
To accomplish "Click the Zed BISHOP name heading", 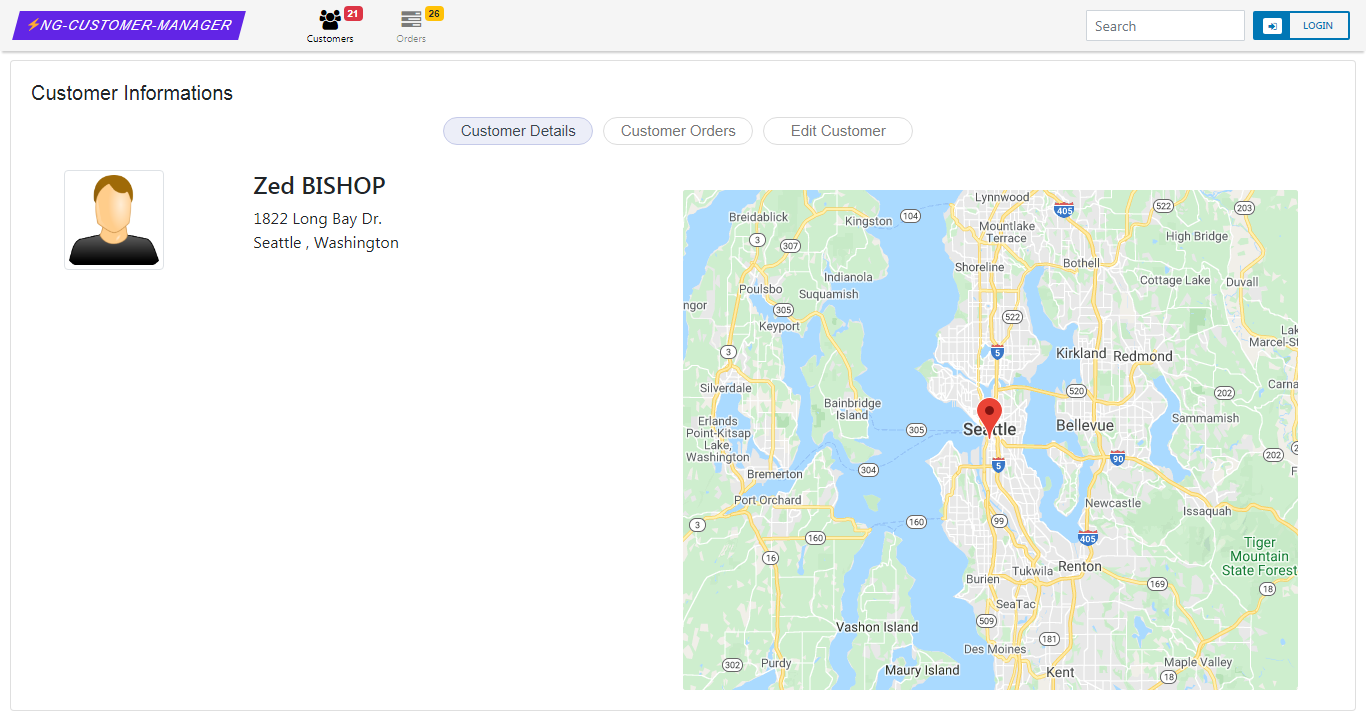I will (x=319, y=186).
